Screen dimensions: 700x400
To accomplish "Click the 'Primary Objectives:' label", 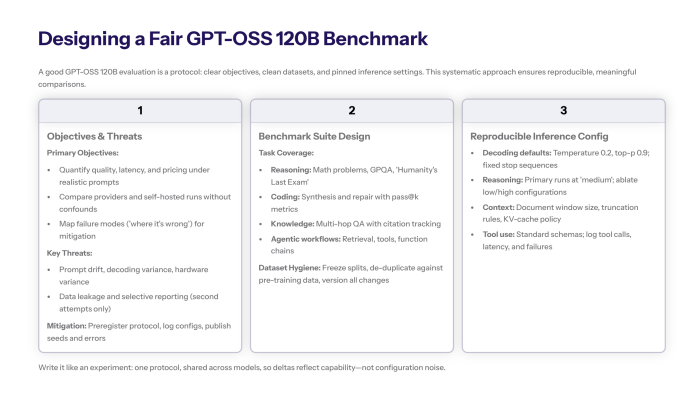I will (81, 153).
